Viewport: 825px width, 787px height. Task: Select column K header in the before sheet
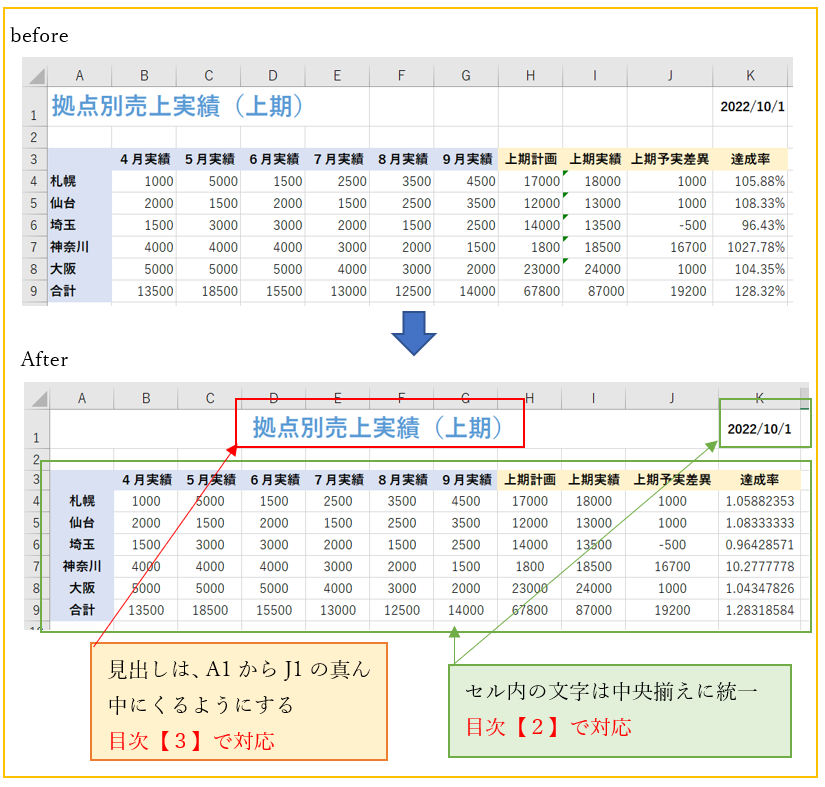[750, 75]
